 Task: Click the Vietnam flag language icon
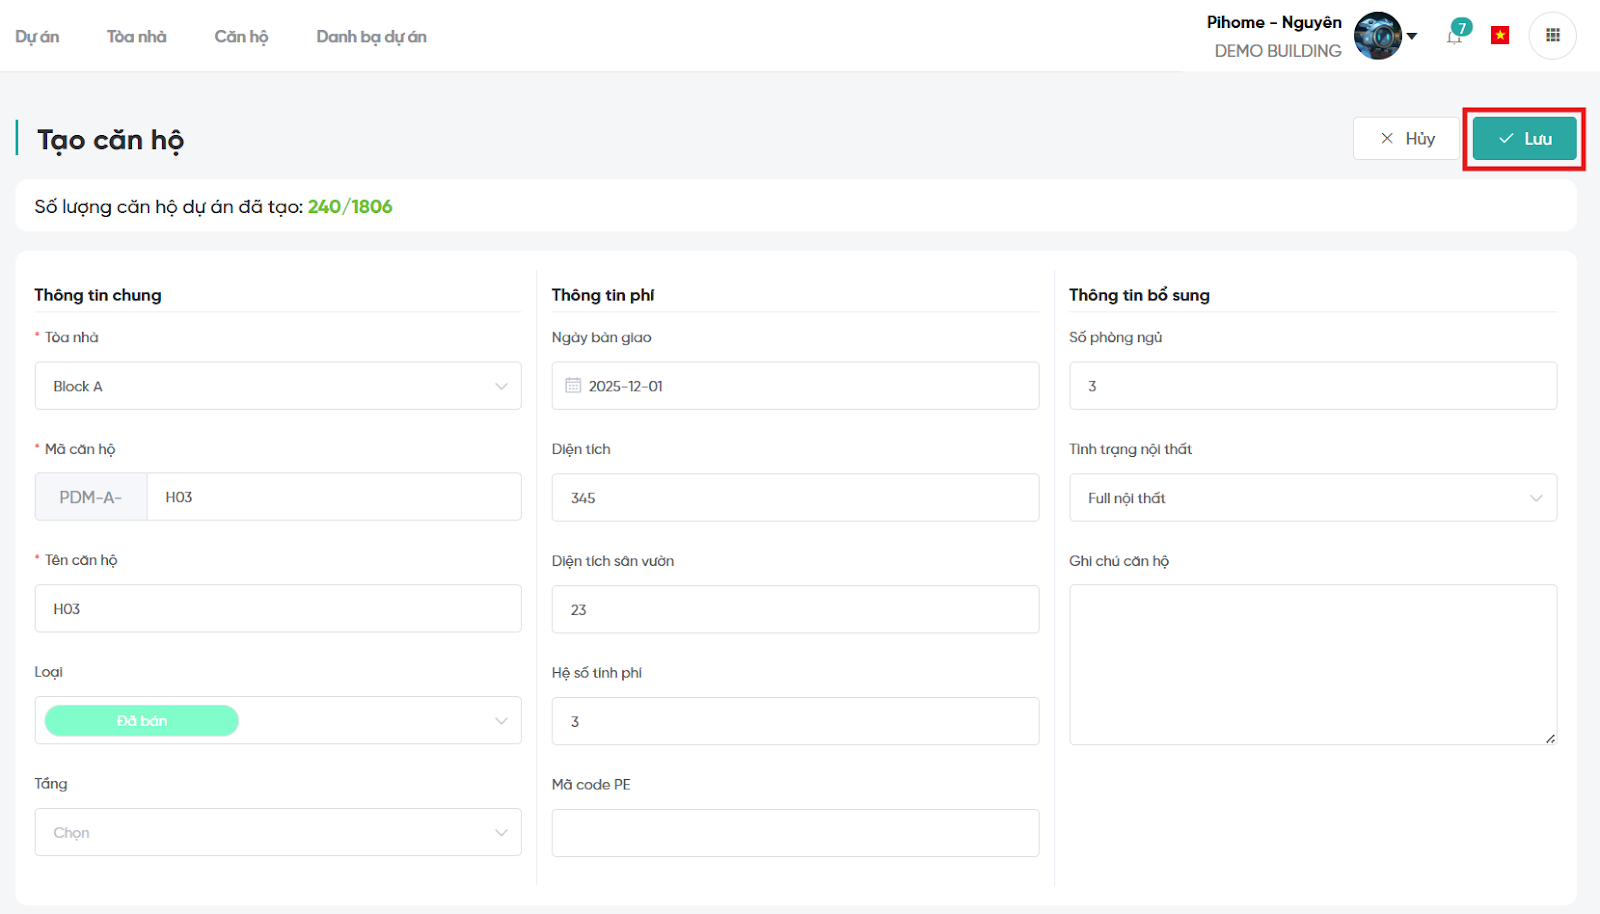point(1500,36)
